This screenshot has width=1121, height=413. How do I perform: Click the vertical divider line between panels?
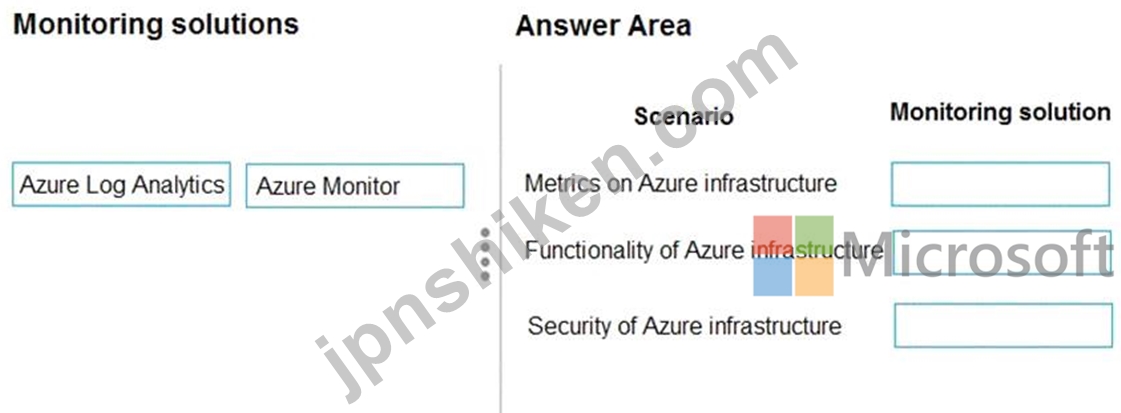click(500, 238)
